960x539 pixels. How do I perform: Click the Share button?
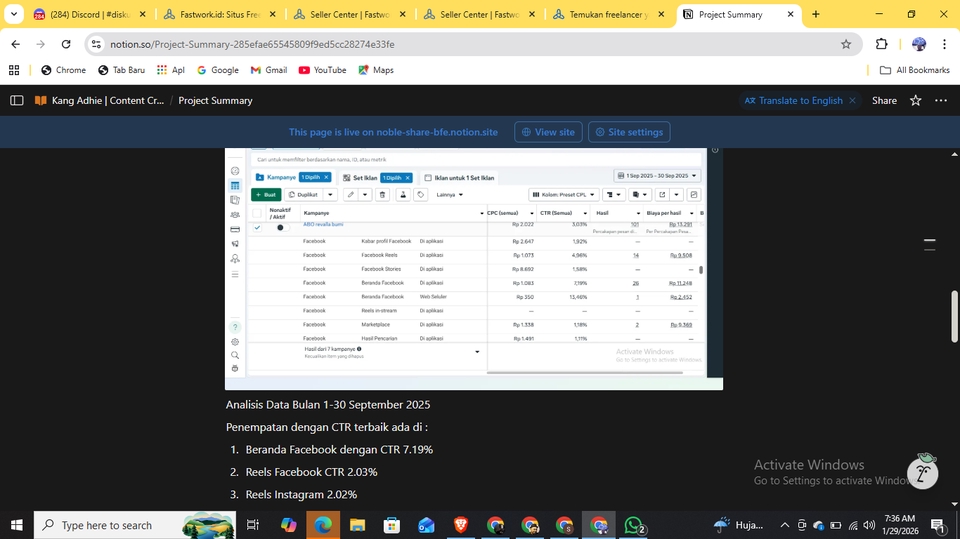click(x=884, y=100)
